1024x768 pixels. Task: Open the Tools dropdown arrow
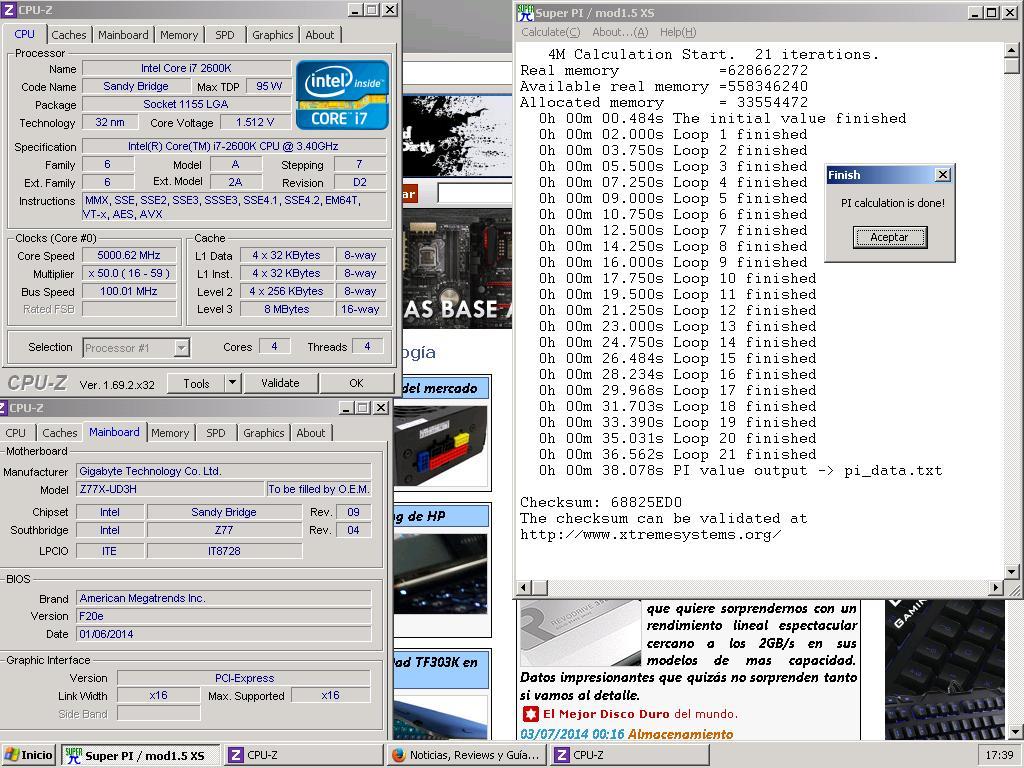[x=232, y=383]
